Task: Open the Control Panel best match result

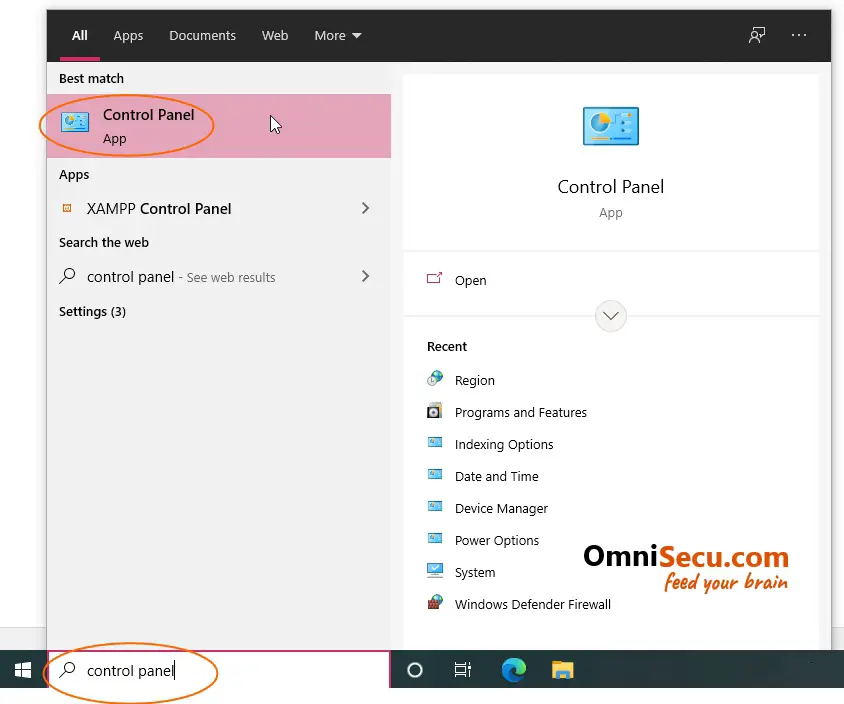Action: (x=219, y=126)
